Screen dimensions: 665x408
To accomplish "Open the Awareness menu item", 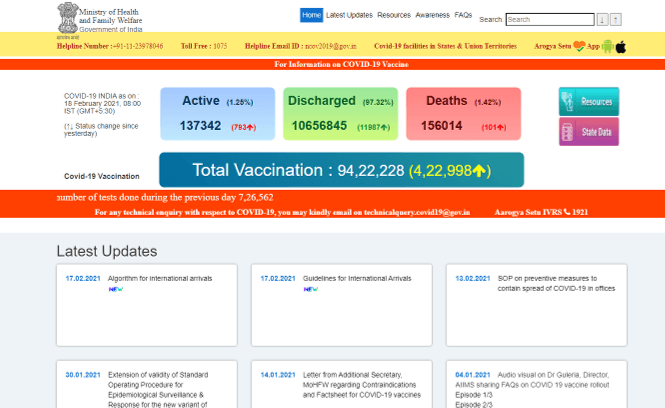I will click(x=432, y=15).
